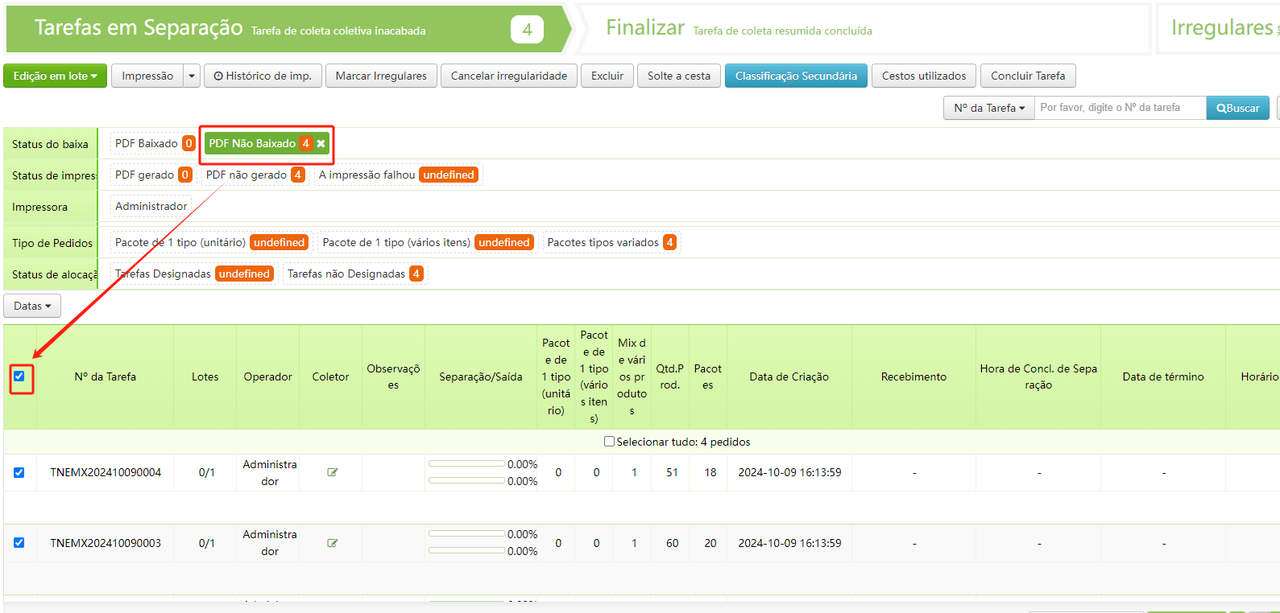Switch to the Irregulares tab
1280x613 pixels.
tap(1222, 28)
